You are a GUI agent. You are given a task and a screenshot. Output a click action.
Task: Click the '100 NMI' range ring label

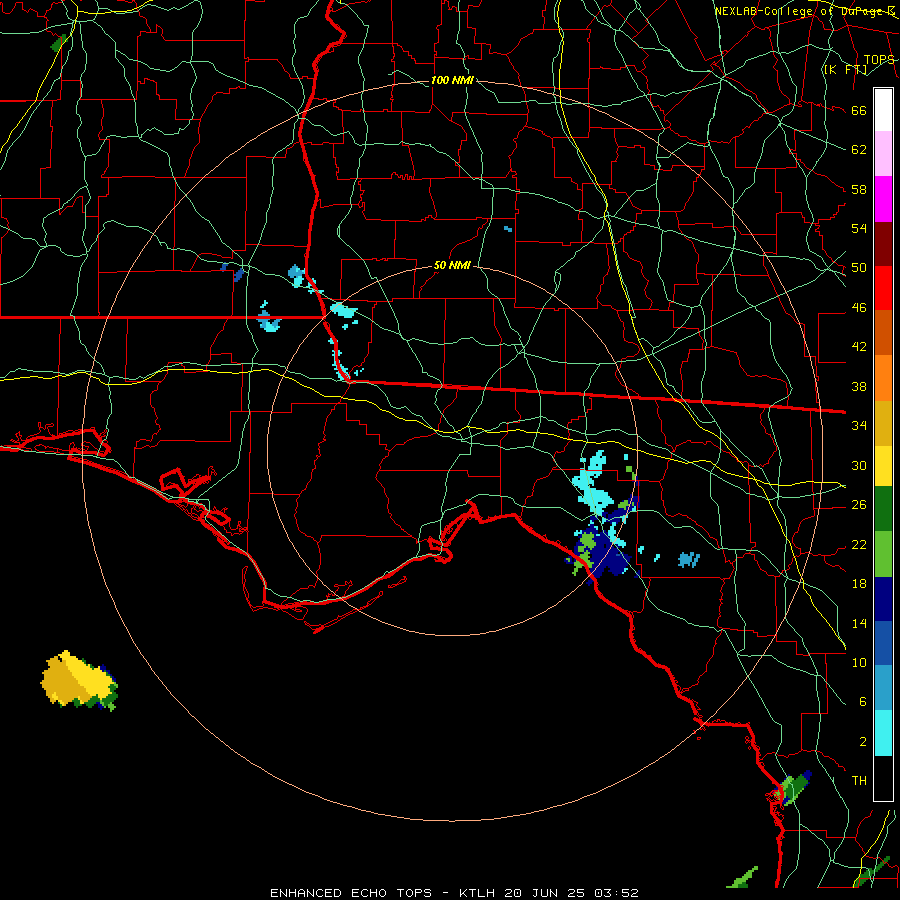[x=452, y=80]
